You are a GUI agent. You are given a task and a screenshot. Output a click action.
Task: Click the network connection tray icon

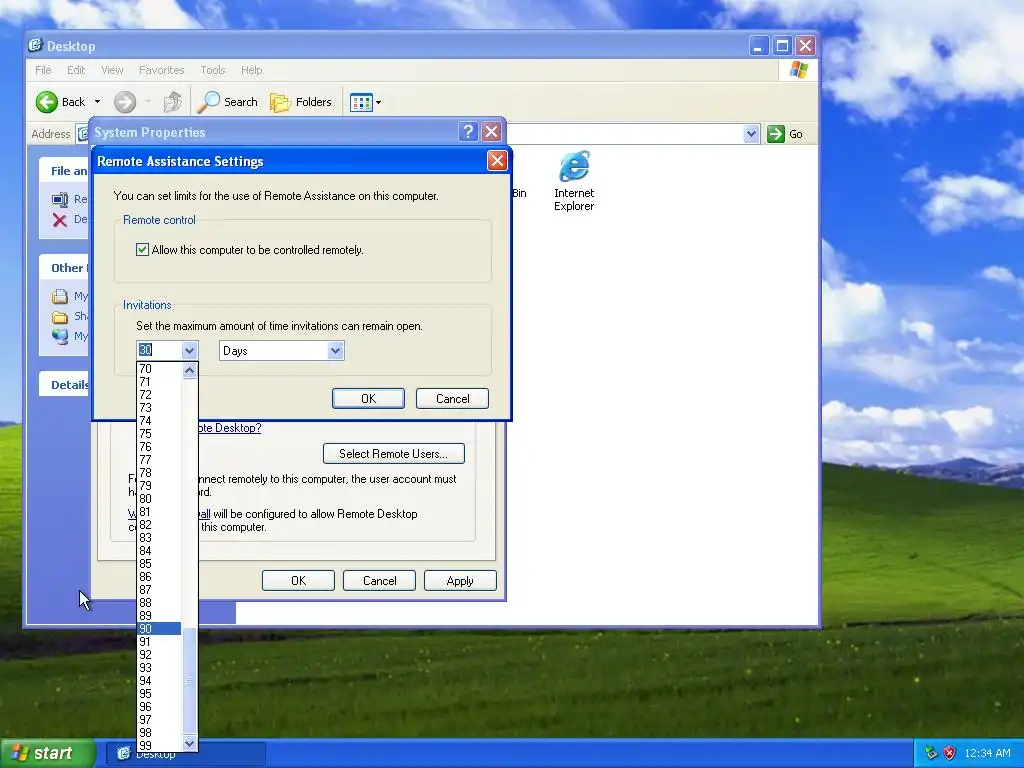coord(932,753)
